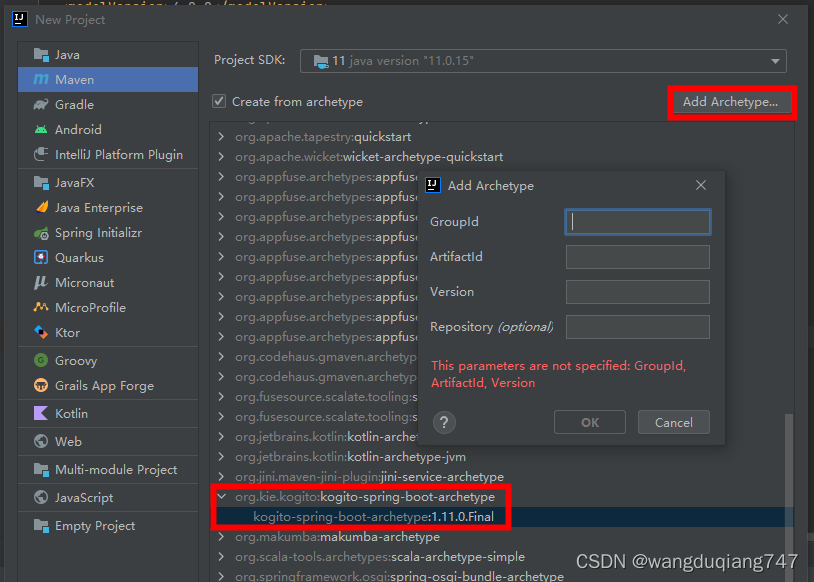
Task: Close the New Project window
Action: (x=783, y=19)
